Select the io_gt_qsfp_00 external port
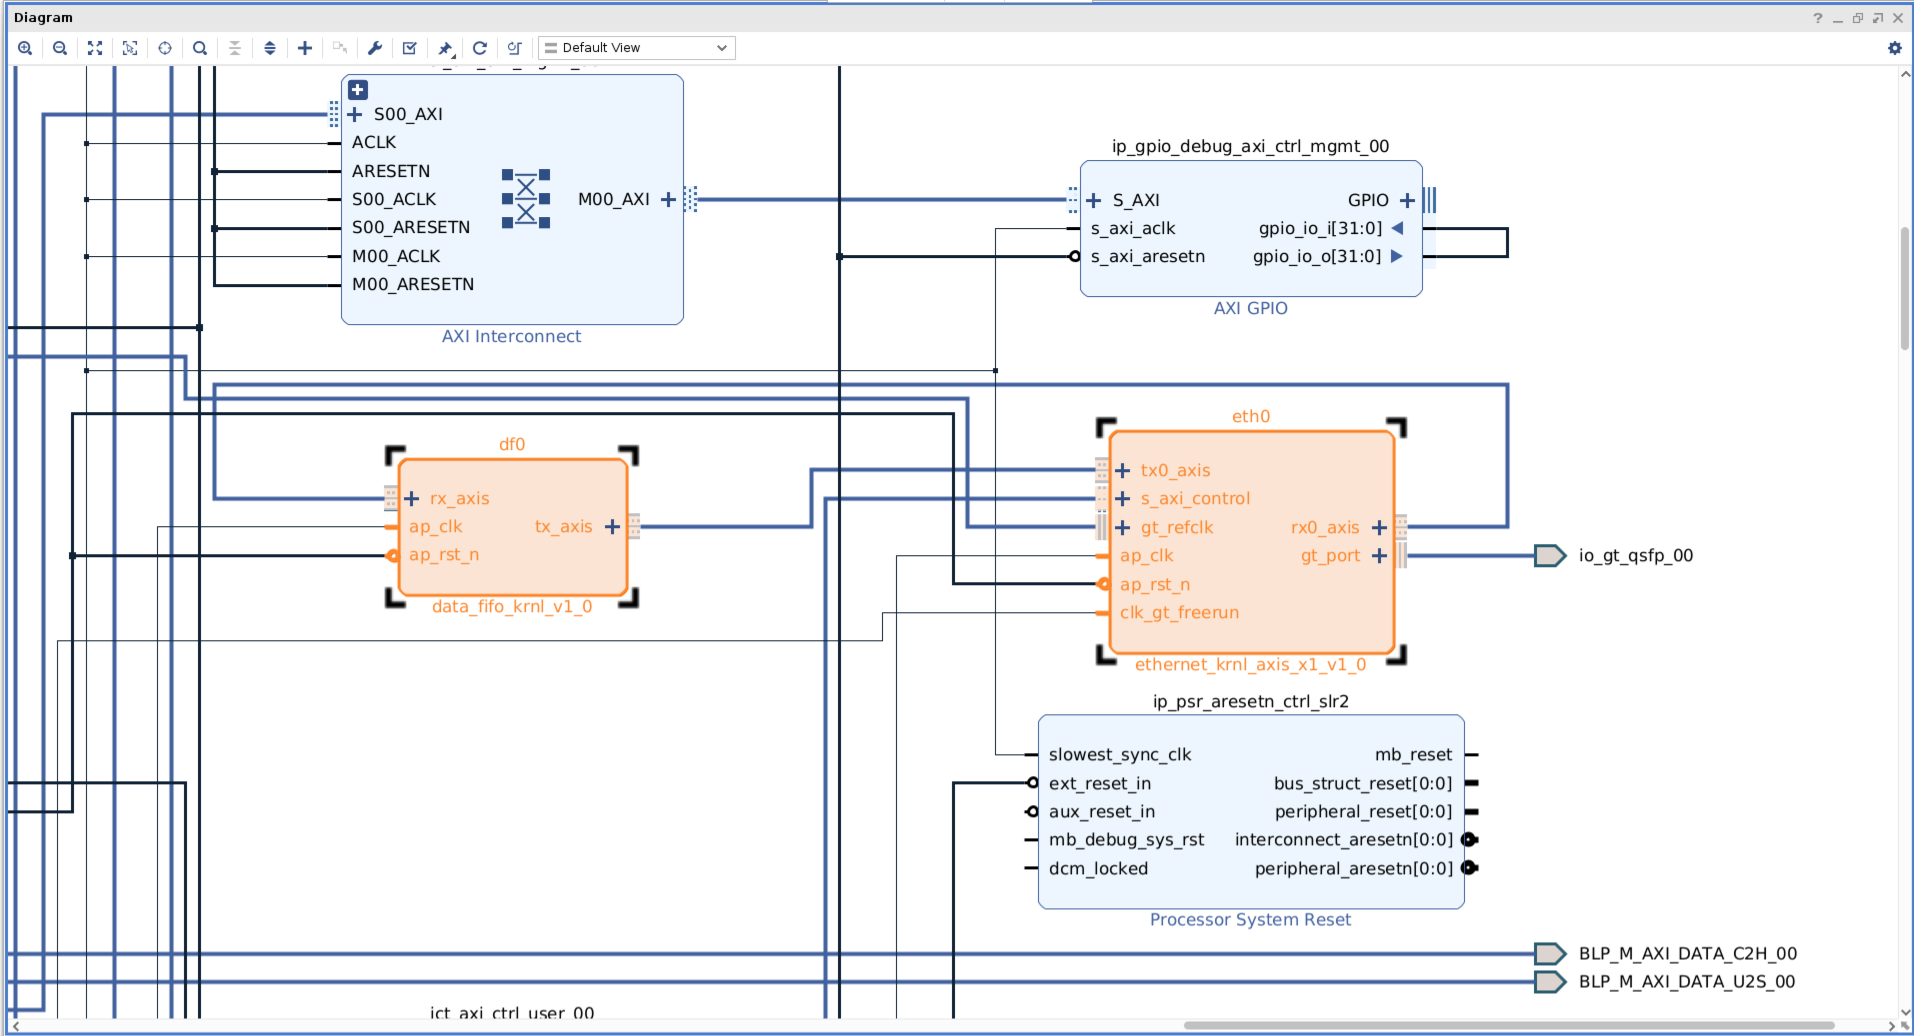Screen dimensions: 1914x1036 pyautogui.click(x=1550, y=555)
